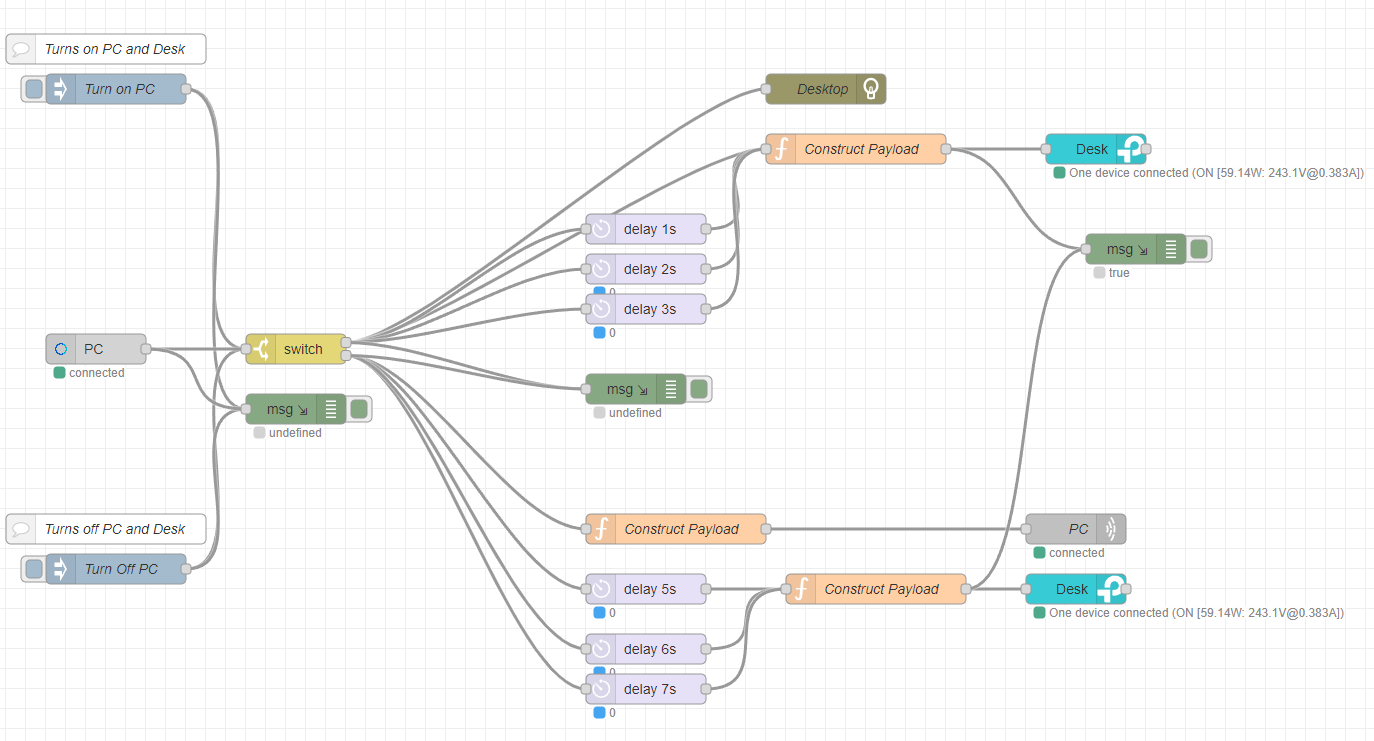Viewport: 1374px width, 741px height.
Task: Click the lower output port of switch node
Action: coord(346,355)
